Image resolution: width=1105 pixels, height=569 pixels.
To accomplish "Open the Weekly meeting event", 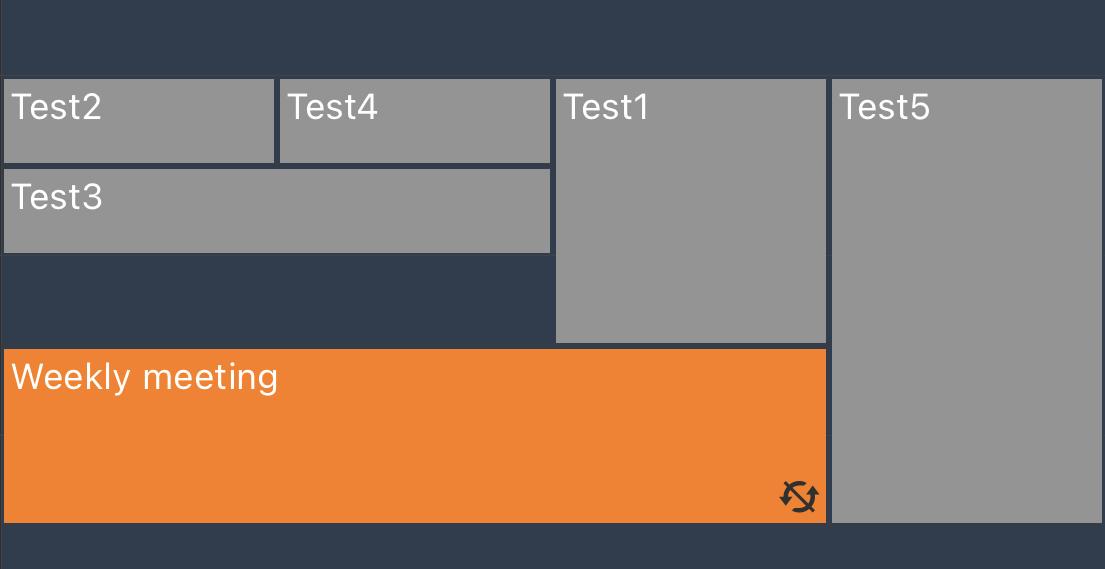I will click(414, 436).
